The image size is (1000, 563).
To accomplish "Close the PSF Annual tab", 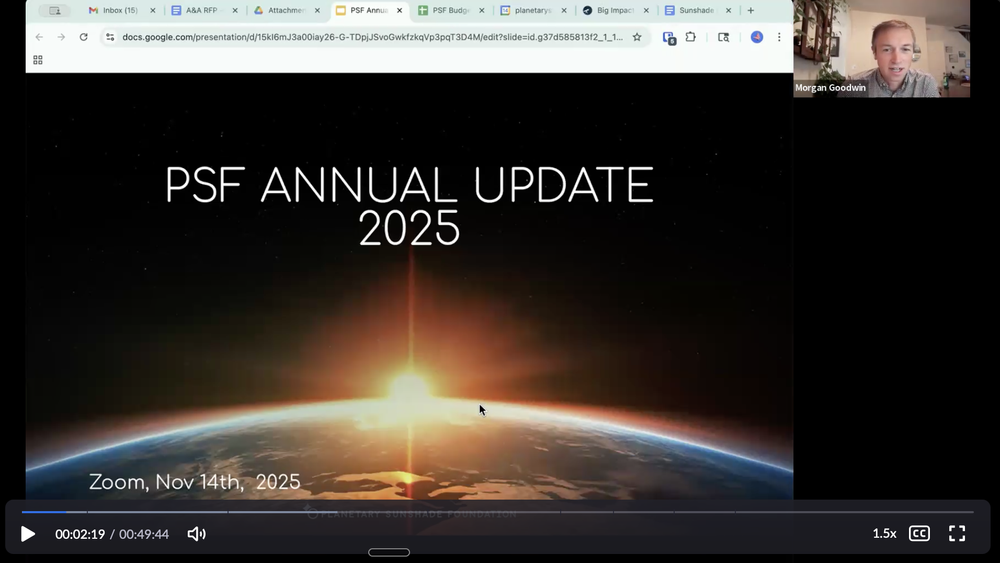I will (399, 10).
